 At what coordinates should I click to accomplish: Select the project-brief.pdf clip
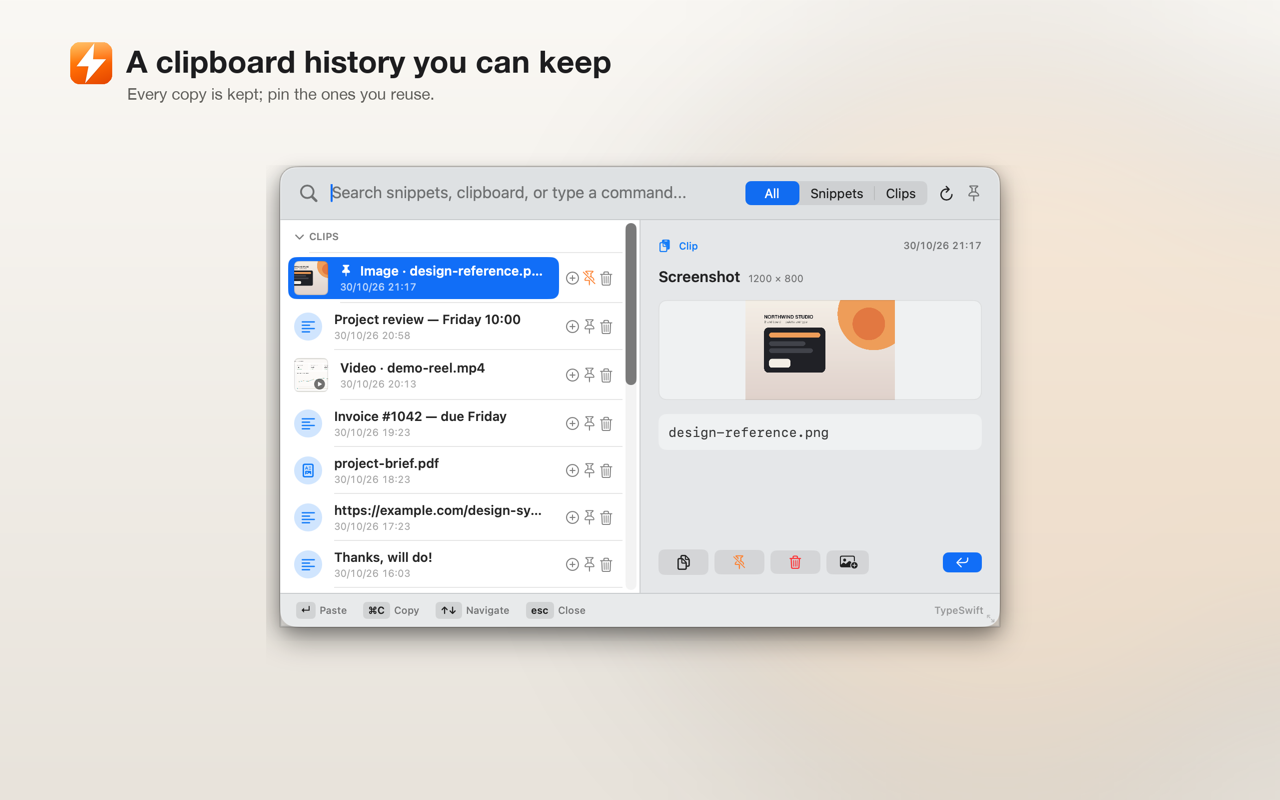423,471
